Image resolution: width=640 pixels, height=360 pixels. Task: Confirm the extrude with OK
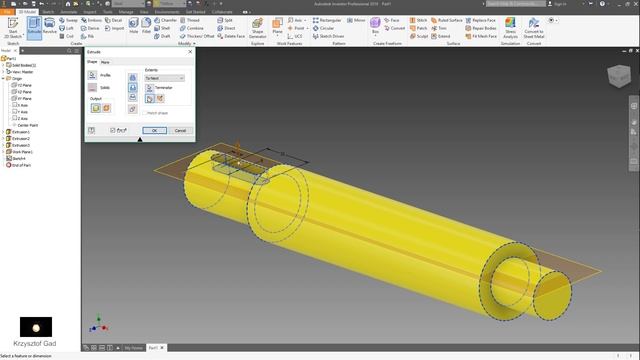pos(154,130)
